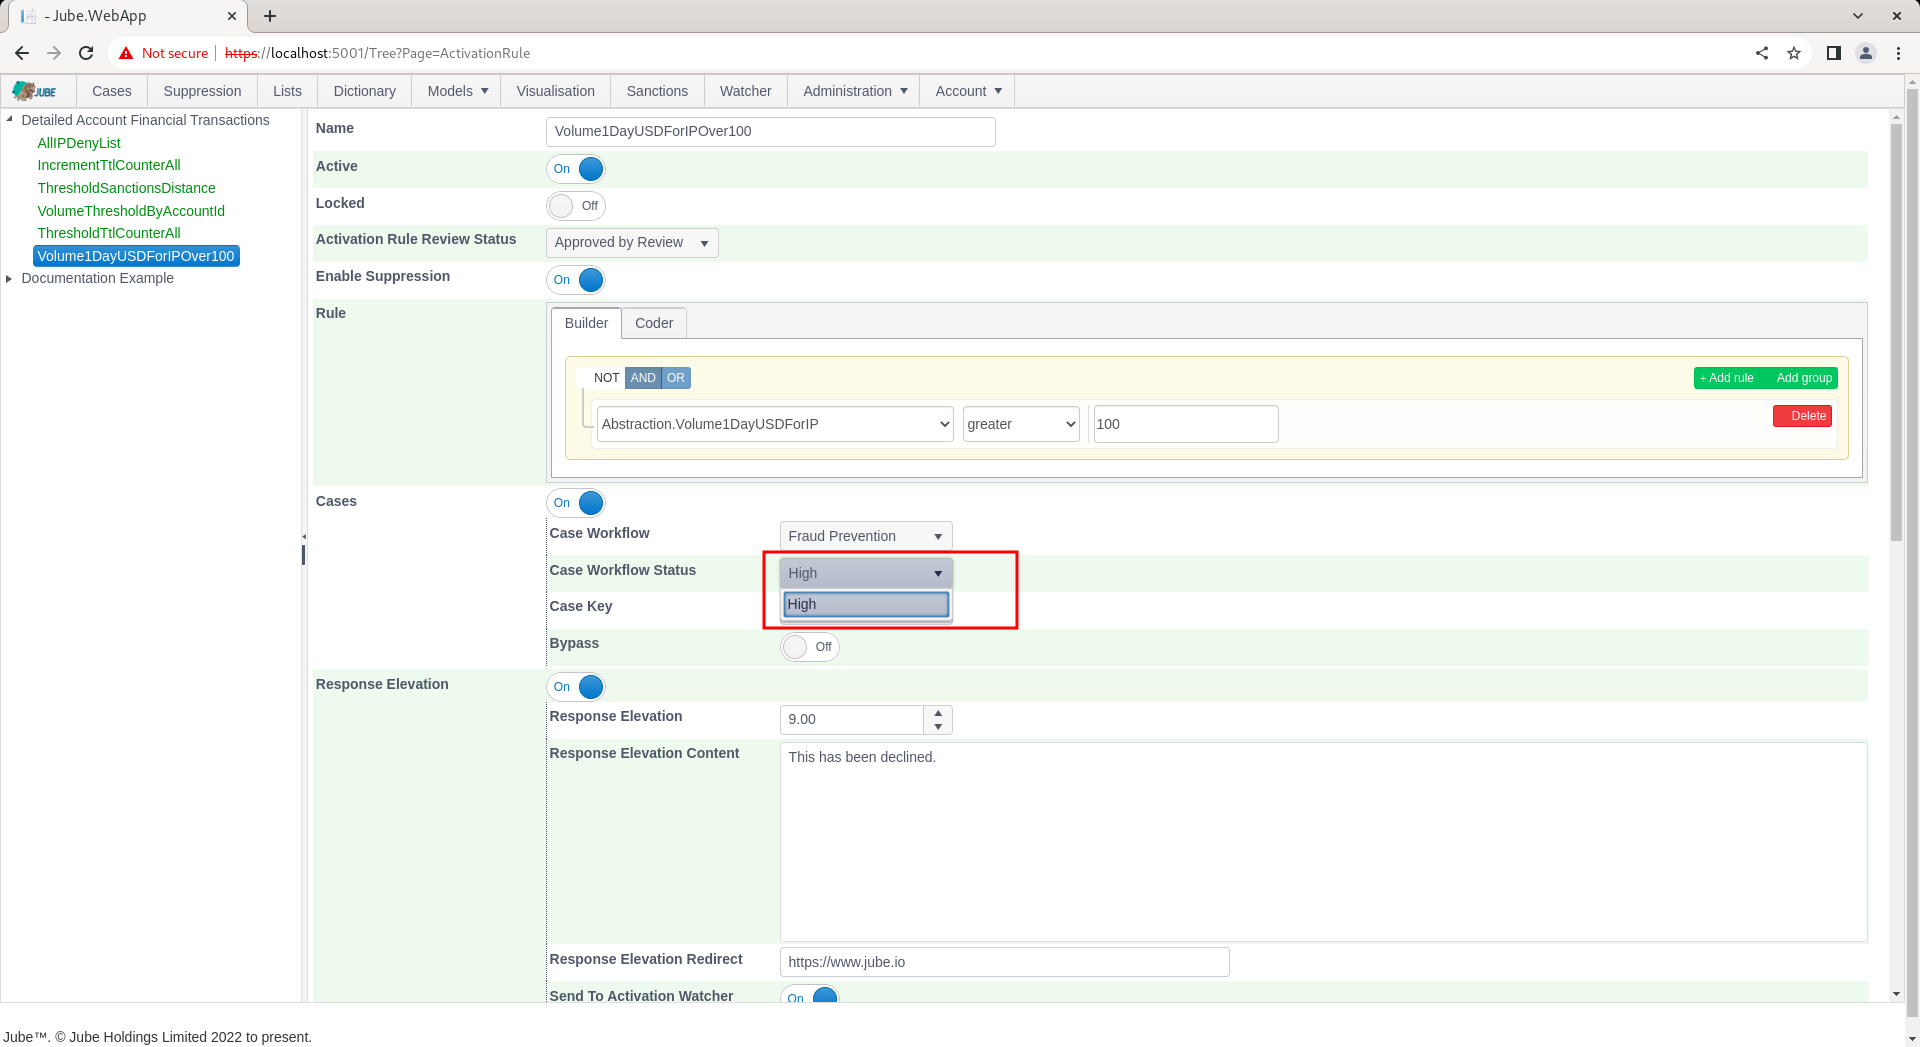Click the Jube logo icon
1920x1047 pixels.
[34, 91]
